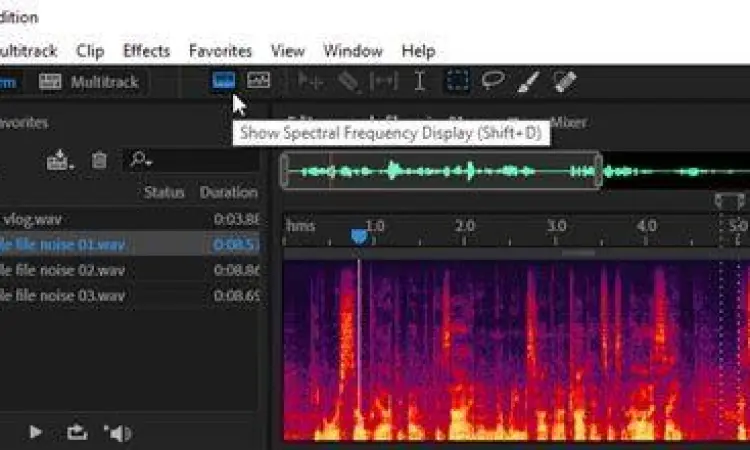The height and width of the screenshot is (450, 750).
Task: Select the Spot Healing Brush tool
Action: tap(565, 81)
